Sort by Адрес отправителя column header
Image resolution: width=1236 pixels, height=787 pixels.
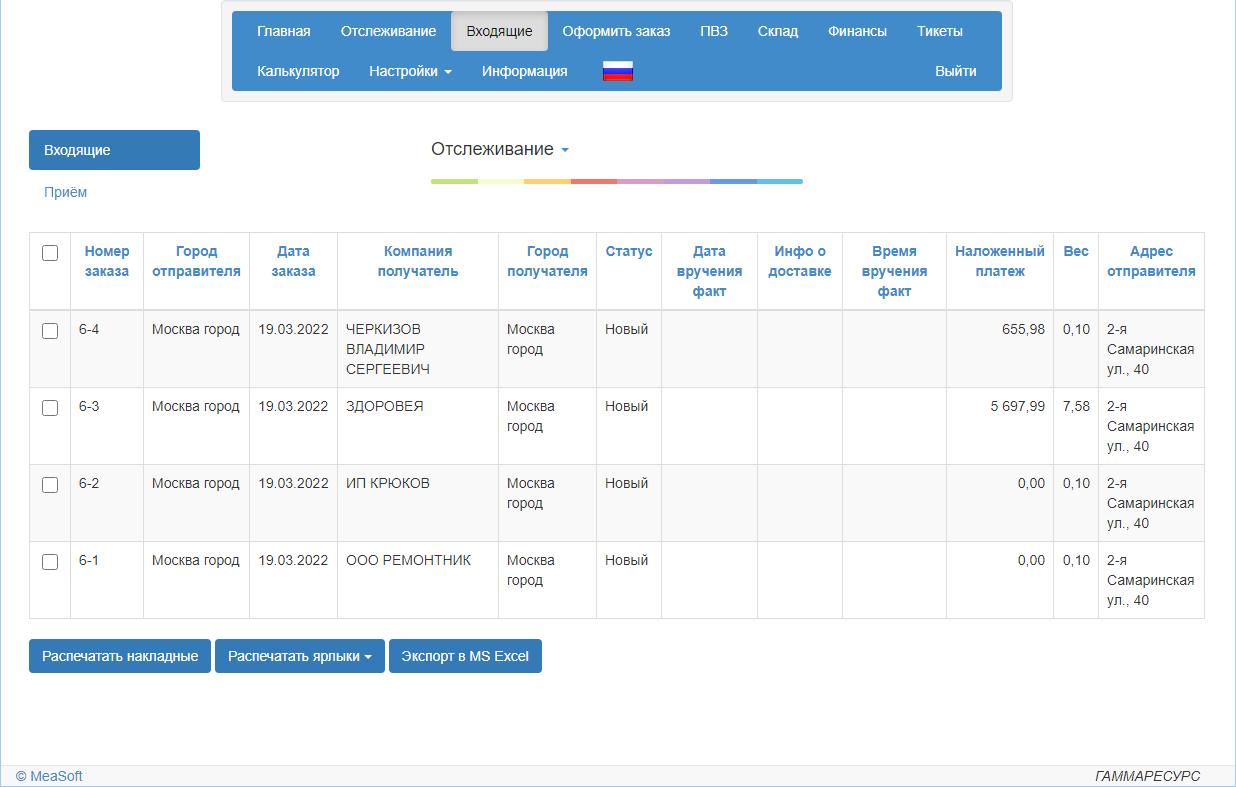(1151, 261)
